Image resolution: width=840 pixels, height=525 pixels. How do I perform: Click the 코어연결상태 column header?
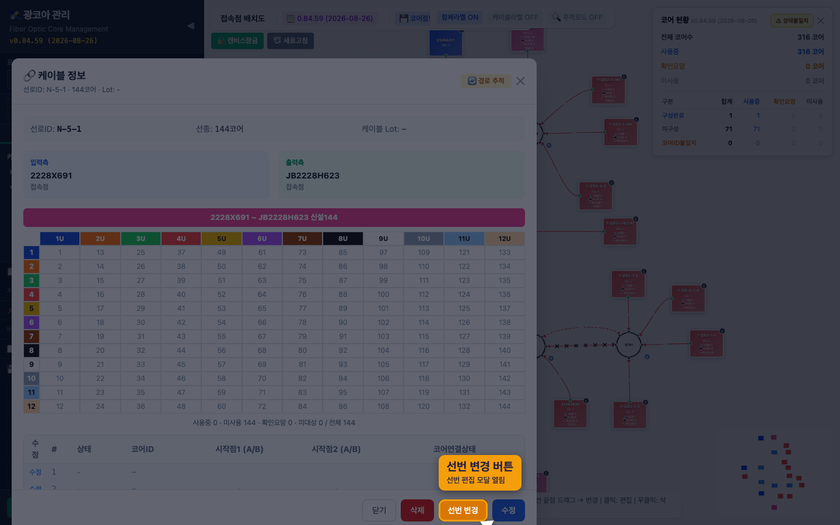coord(454,449)
